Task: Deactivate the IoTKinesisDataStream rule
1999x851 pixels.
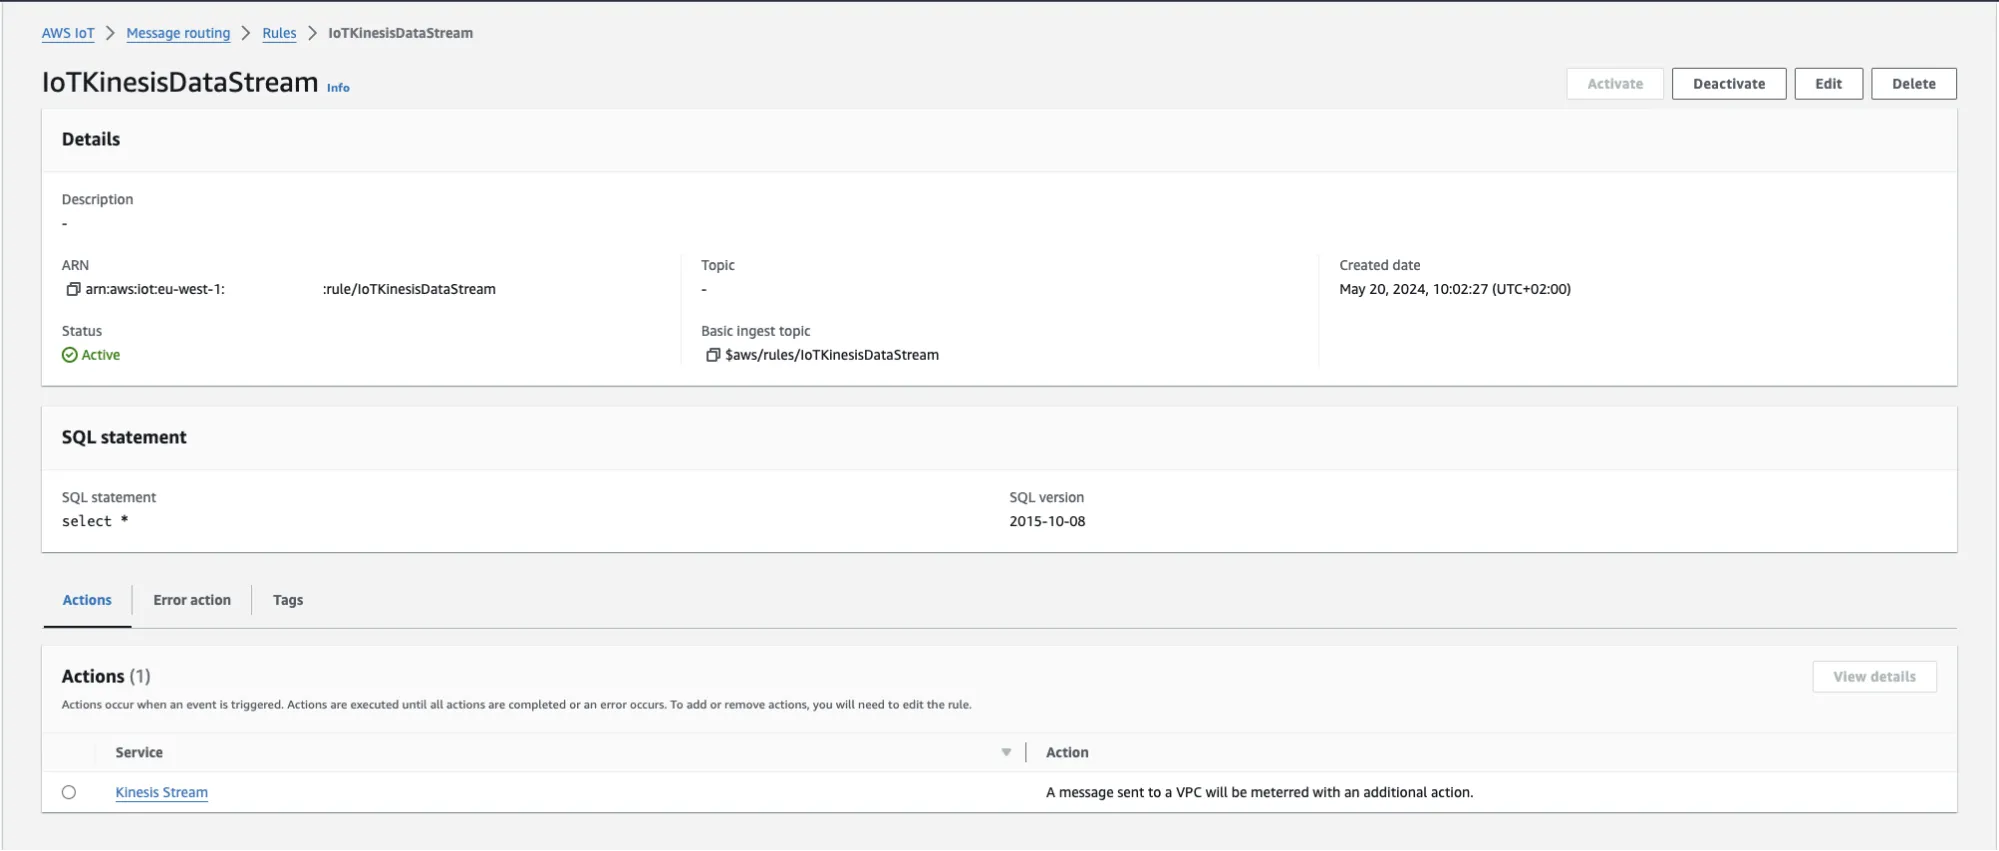Action: (1729, 84)
